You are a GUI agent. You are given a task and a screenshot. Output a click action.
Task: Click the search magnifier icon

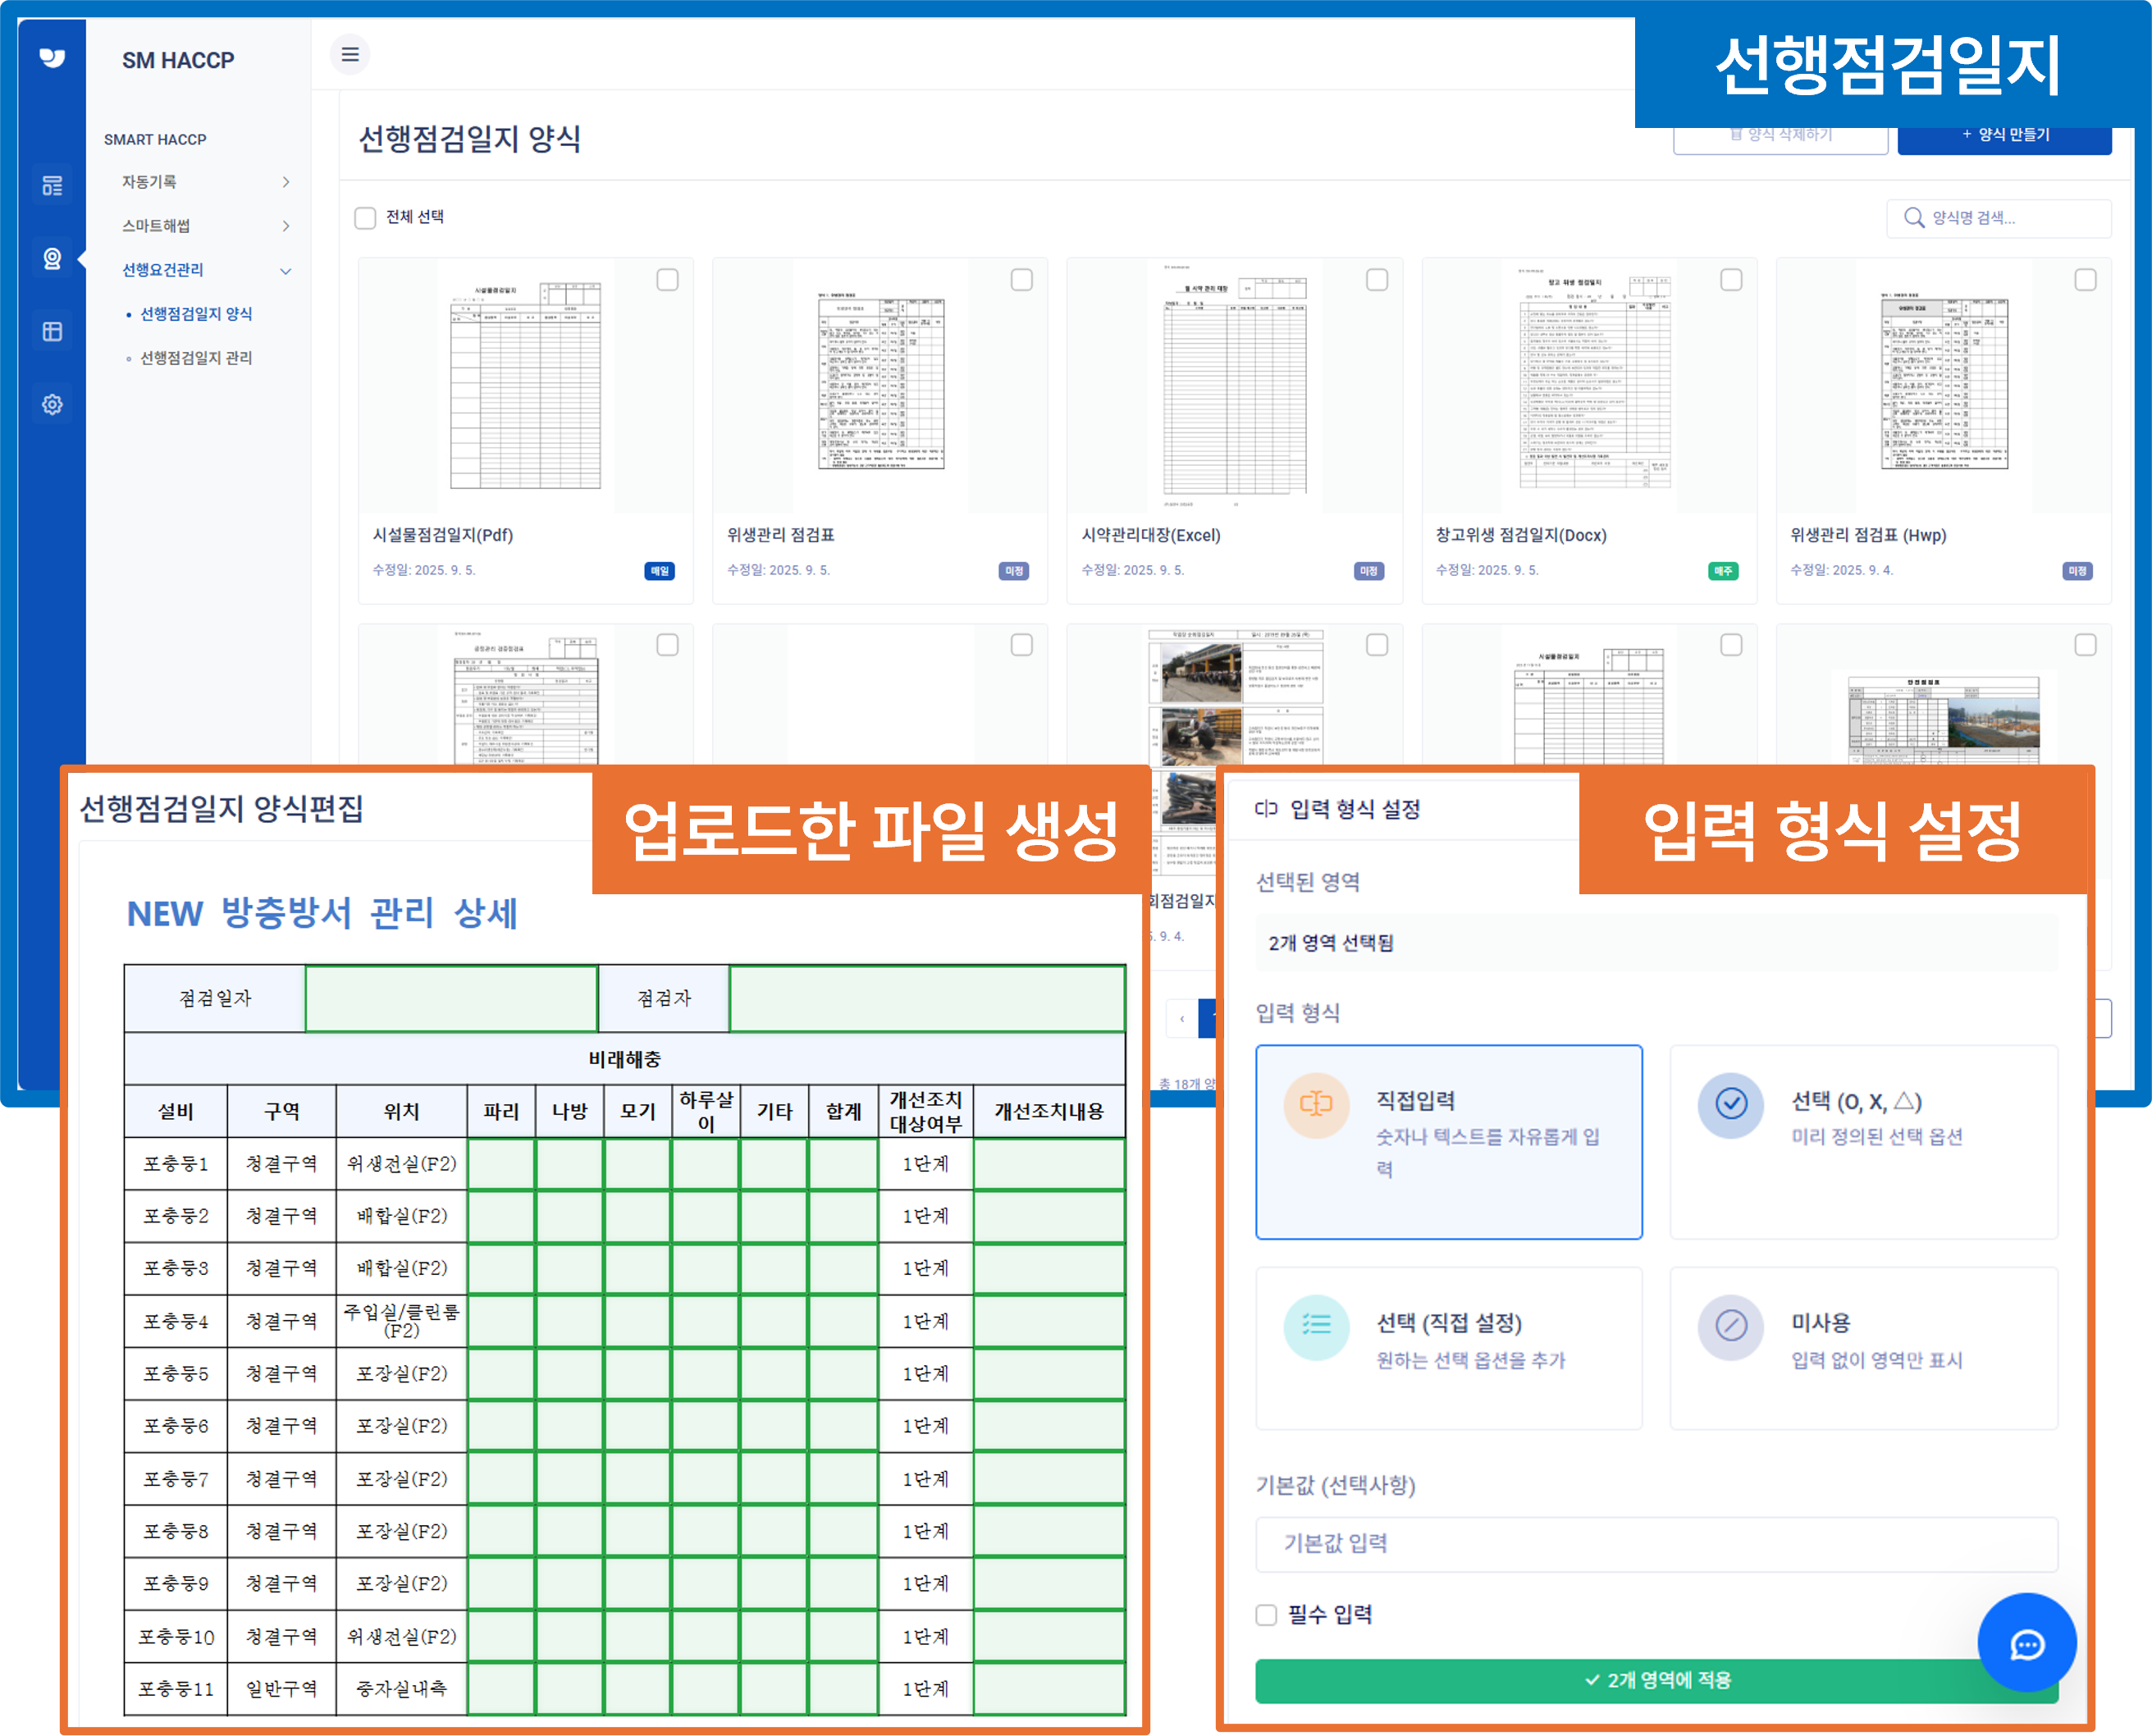point(1913,218)
